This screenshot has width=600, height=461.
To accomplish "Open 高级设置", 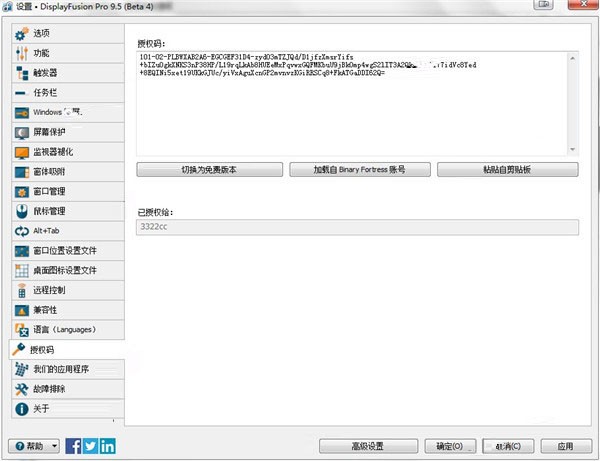I will (368, 446).
